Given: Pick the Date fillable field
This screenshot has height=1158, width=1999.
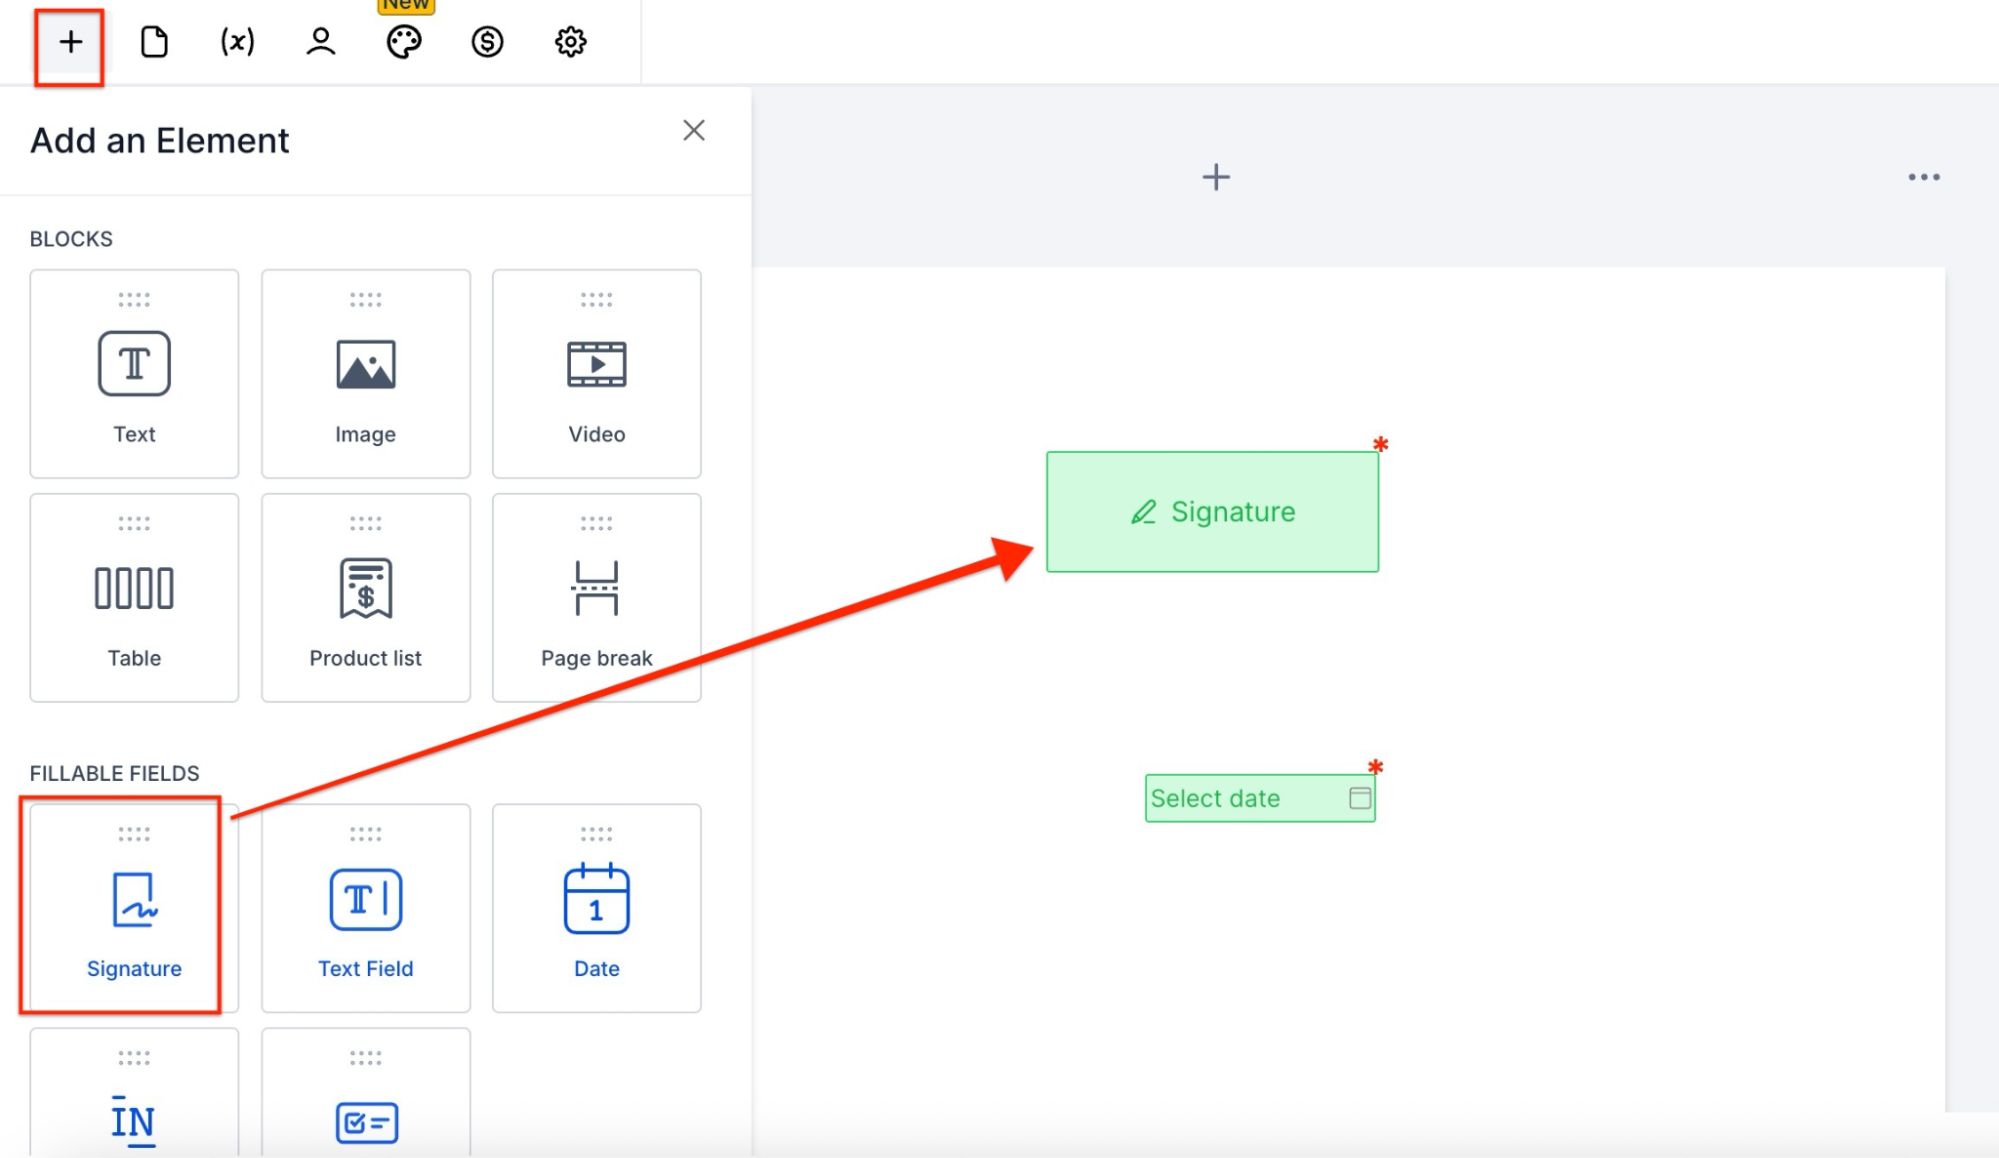Looking at the screenshot, I should coord(596,908).
